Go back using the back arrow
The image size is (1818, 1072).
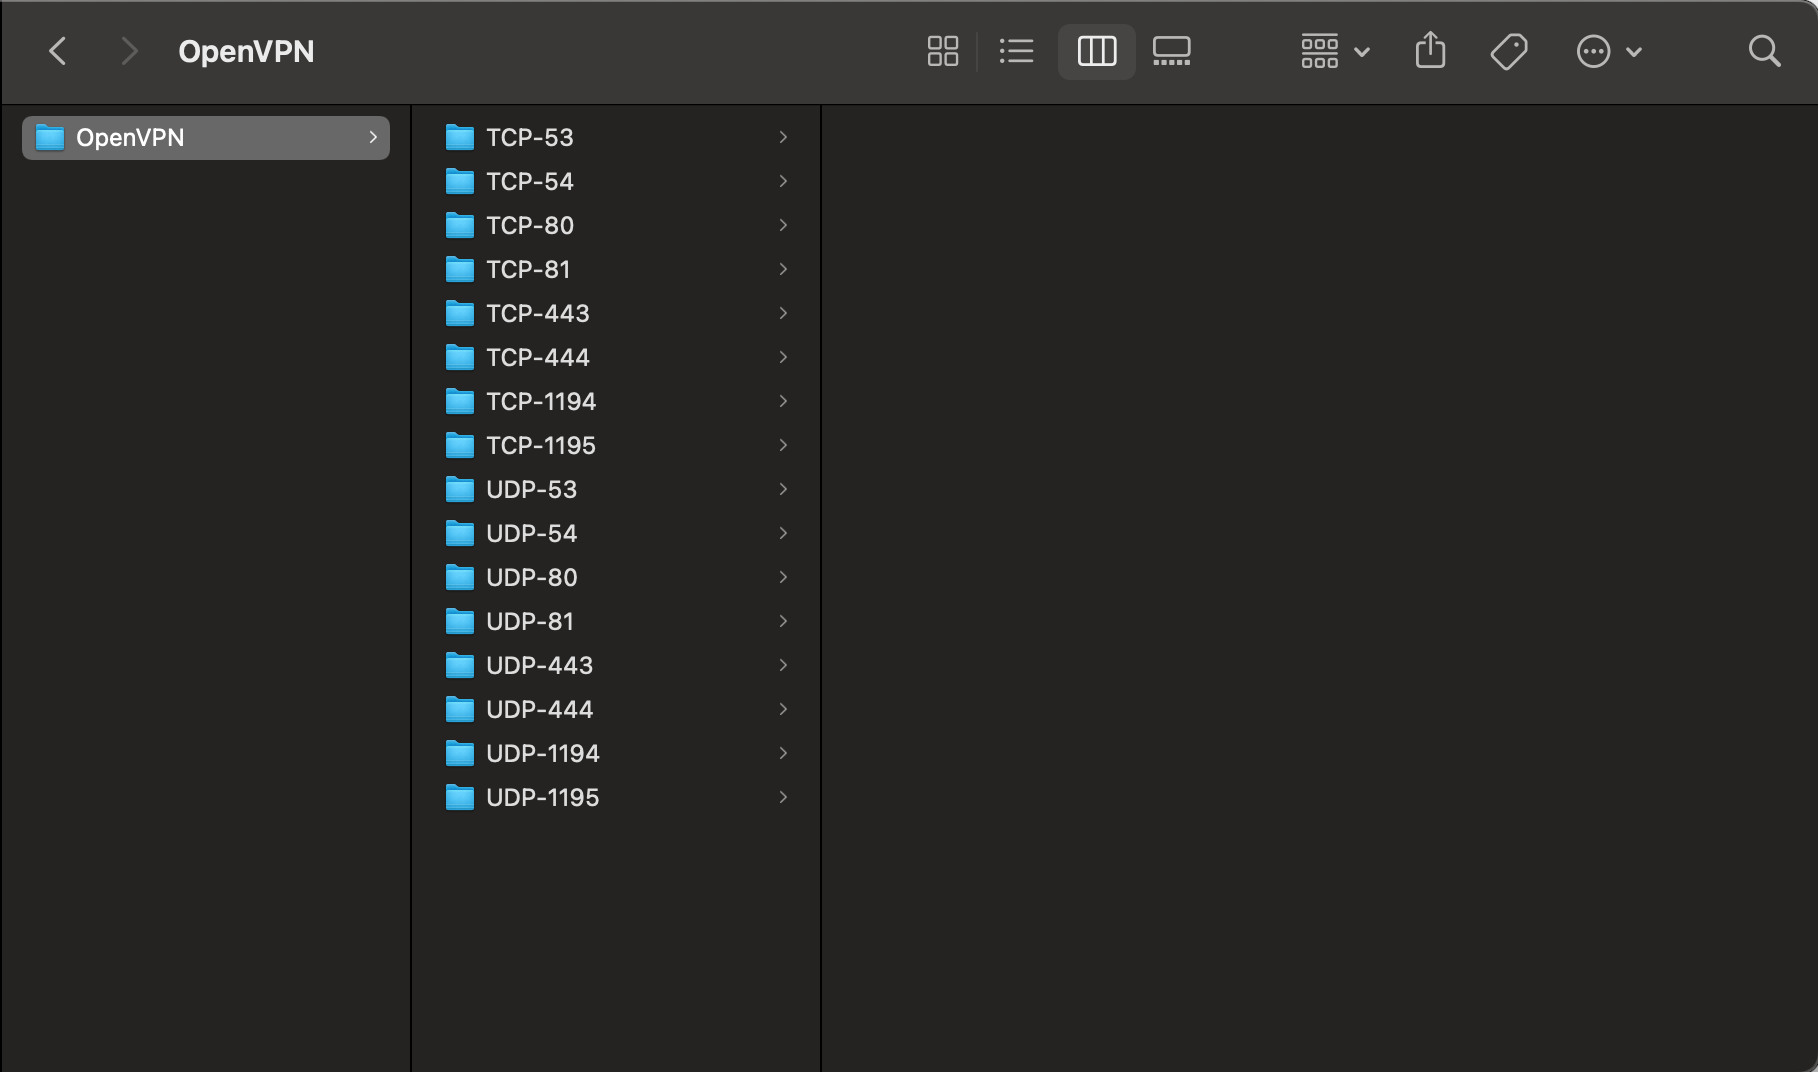coord(58,51)
